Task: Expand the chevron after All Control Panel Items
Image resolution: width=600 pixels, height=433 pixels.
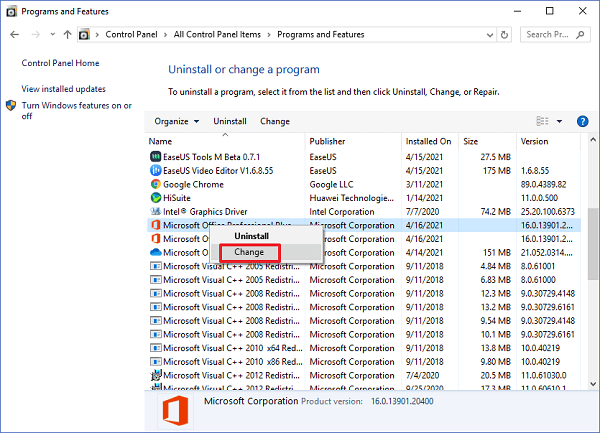Action: click(x=269, y=35)
